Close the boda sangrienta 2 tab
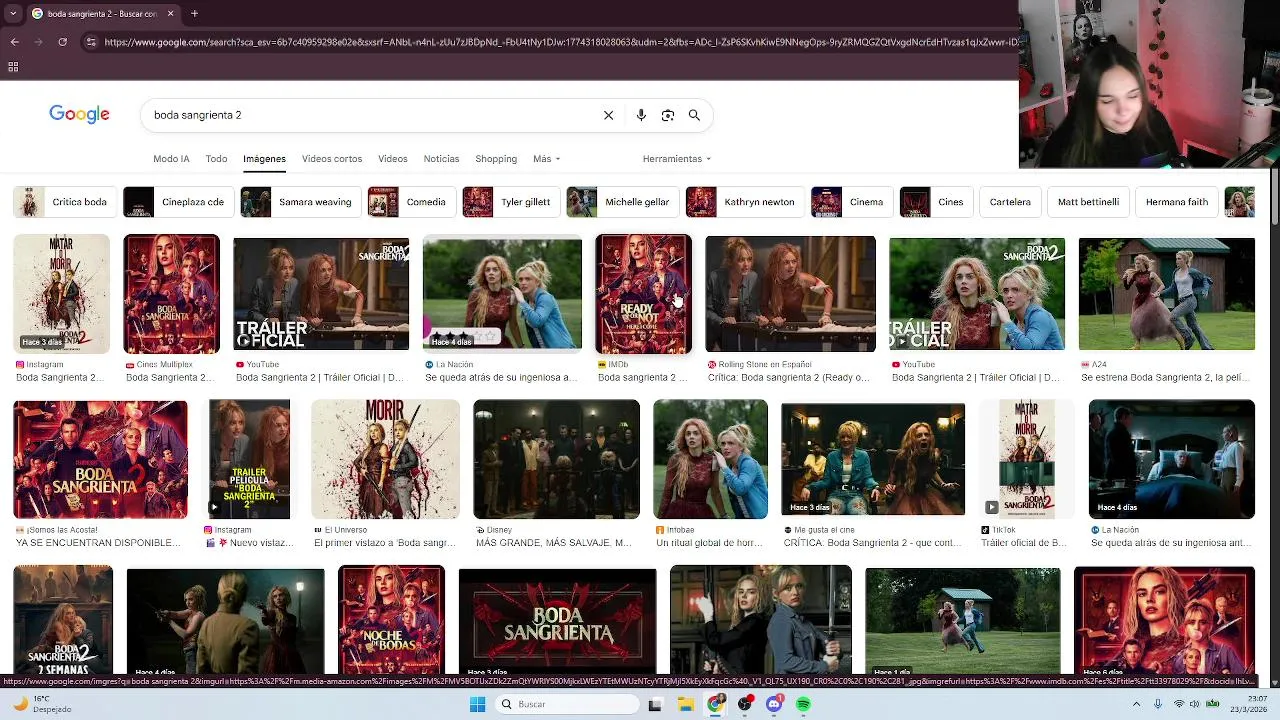Screen dimensions: 1280x720 170,13
